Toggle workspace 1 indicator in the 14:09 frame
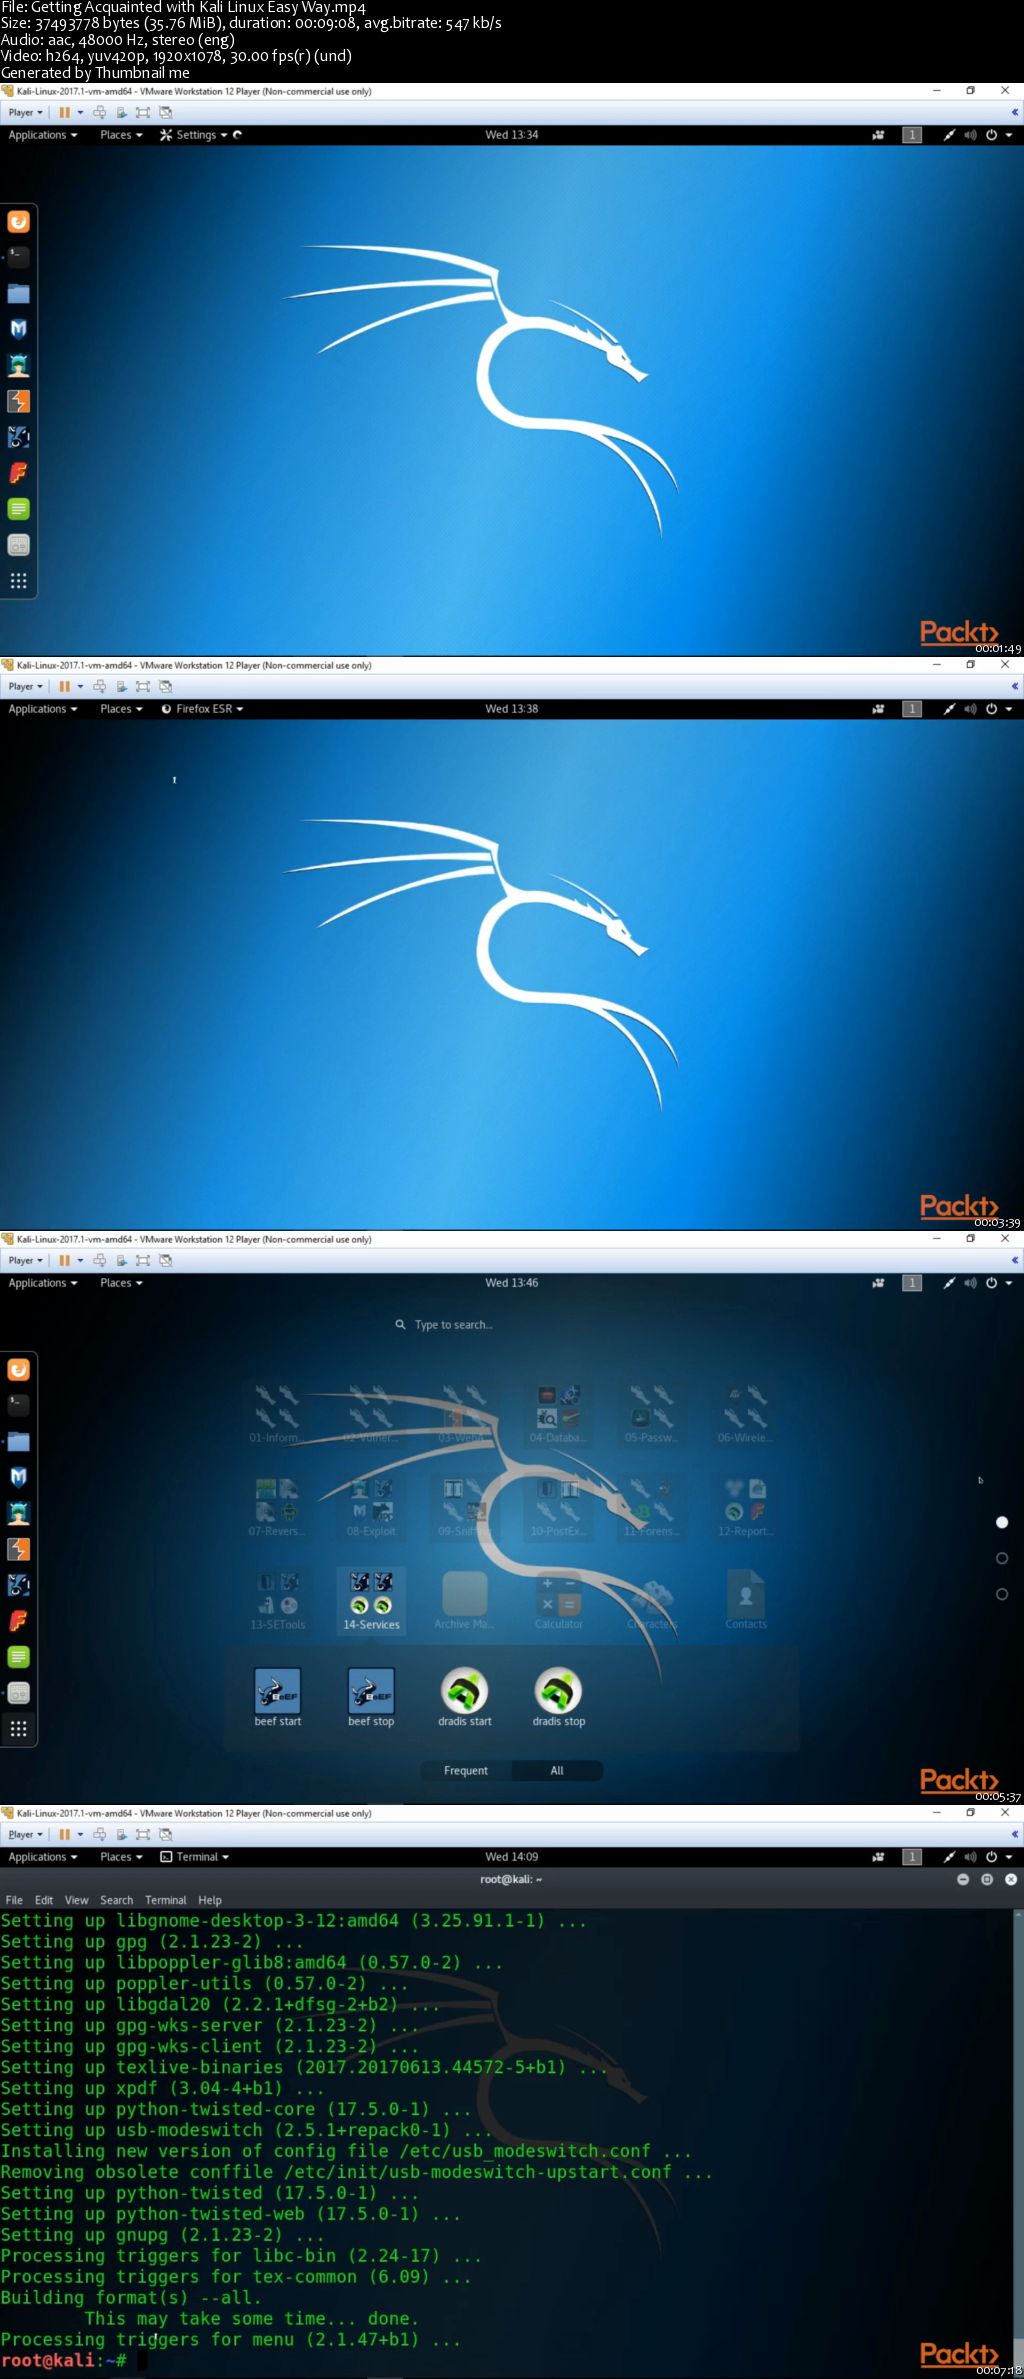1024x2379 pixels. pyautogui.click(x=912, y=1857)
